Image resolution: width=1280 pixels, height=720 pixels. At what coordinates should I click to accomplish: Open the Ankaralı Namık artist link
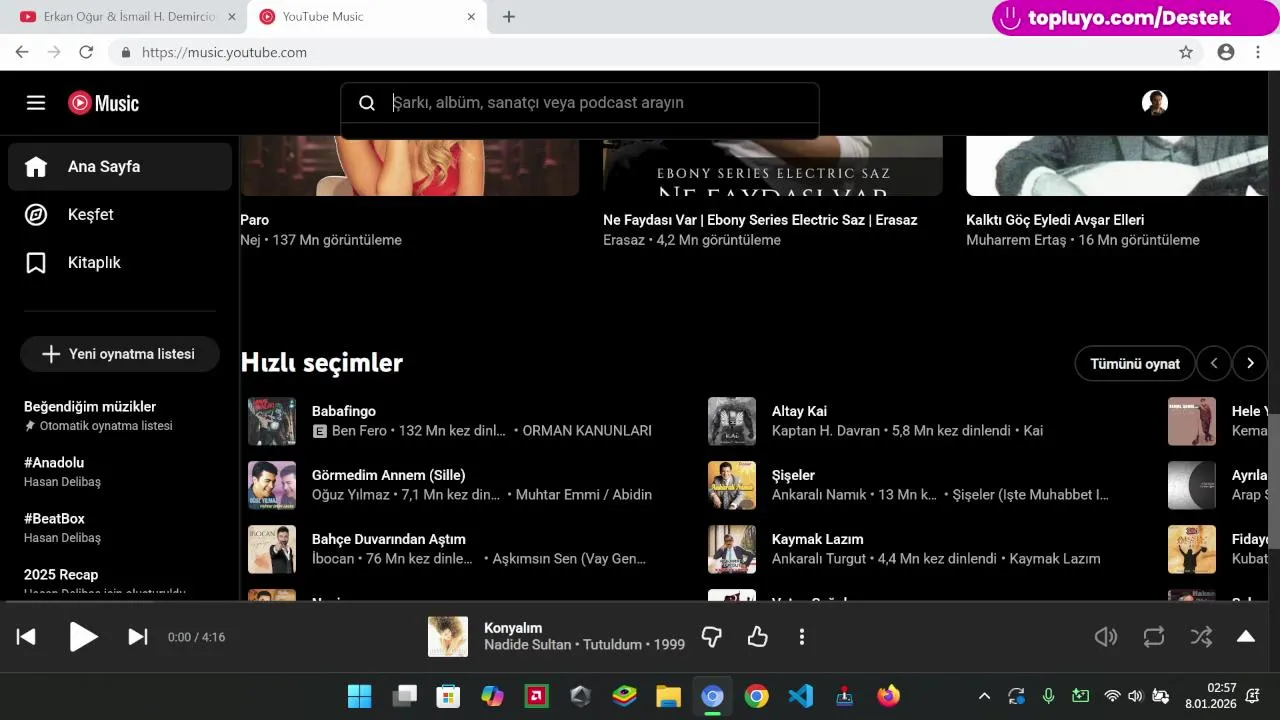point(819,495)
